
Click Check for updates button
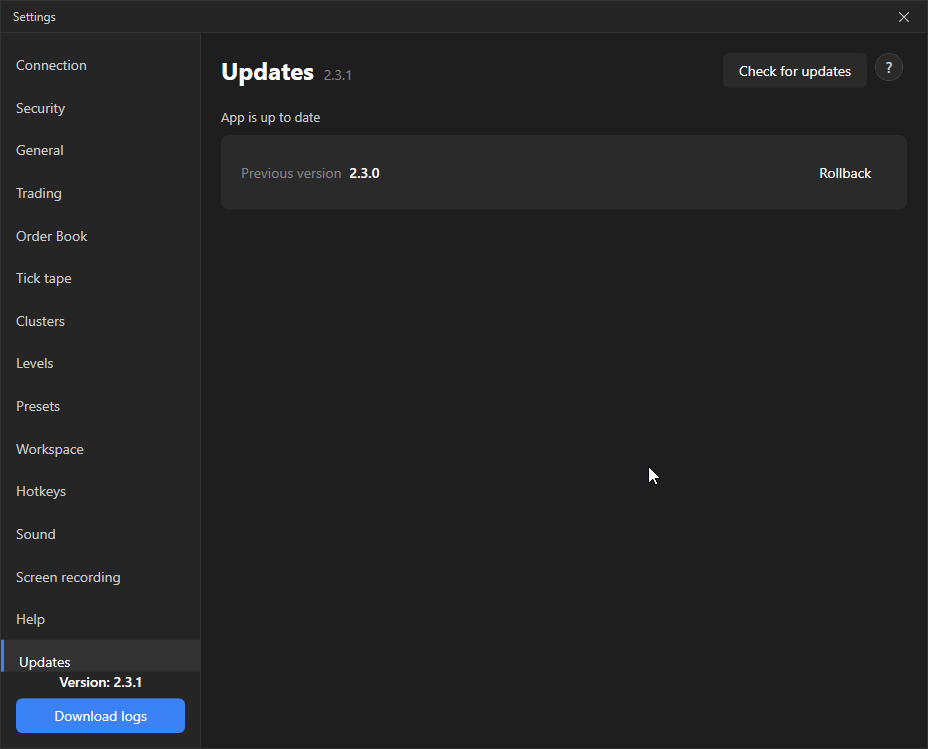click(794, 71)
